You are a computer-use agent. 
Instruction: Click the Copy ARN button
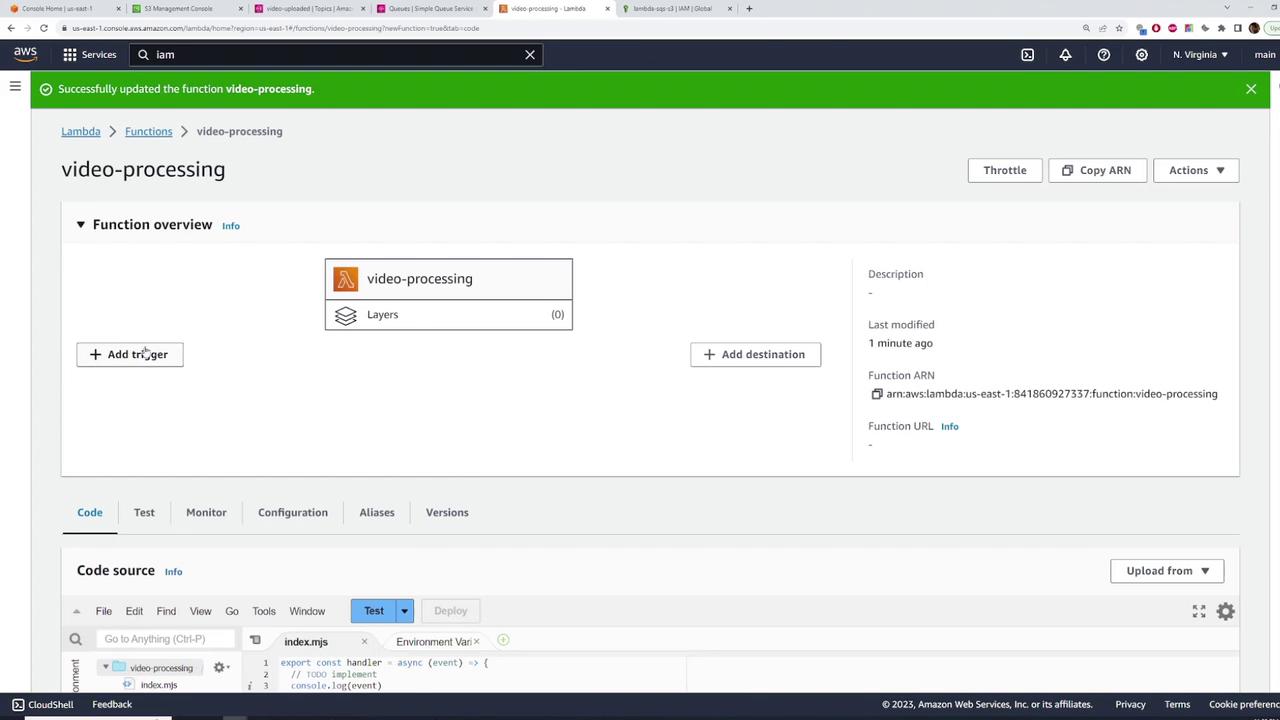click(1097, 170)
